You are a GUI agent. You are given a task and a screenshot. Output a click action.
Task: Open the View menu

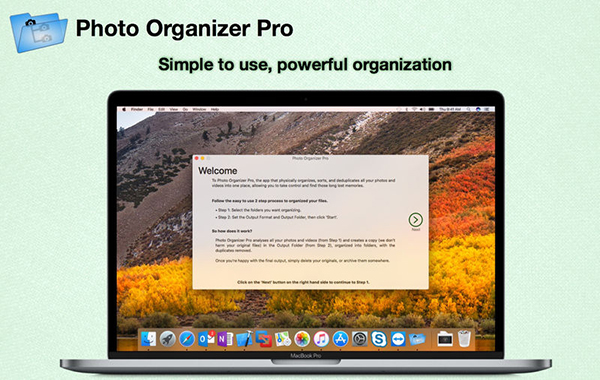[x=174, y=109]
